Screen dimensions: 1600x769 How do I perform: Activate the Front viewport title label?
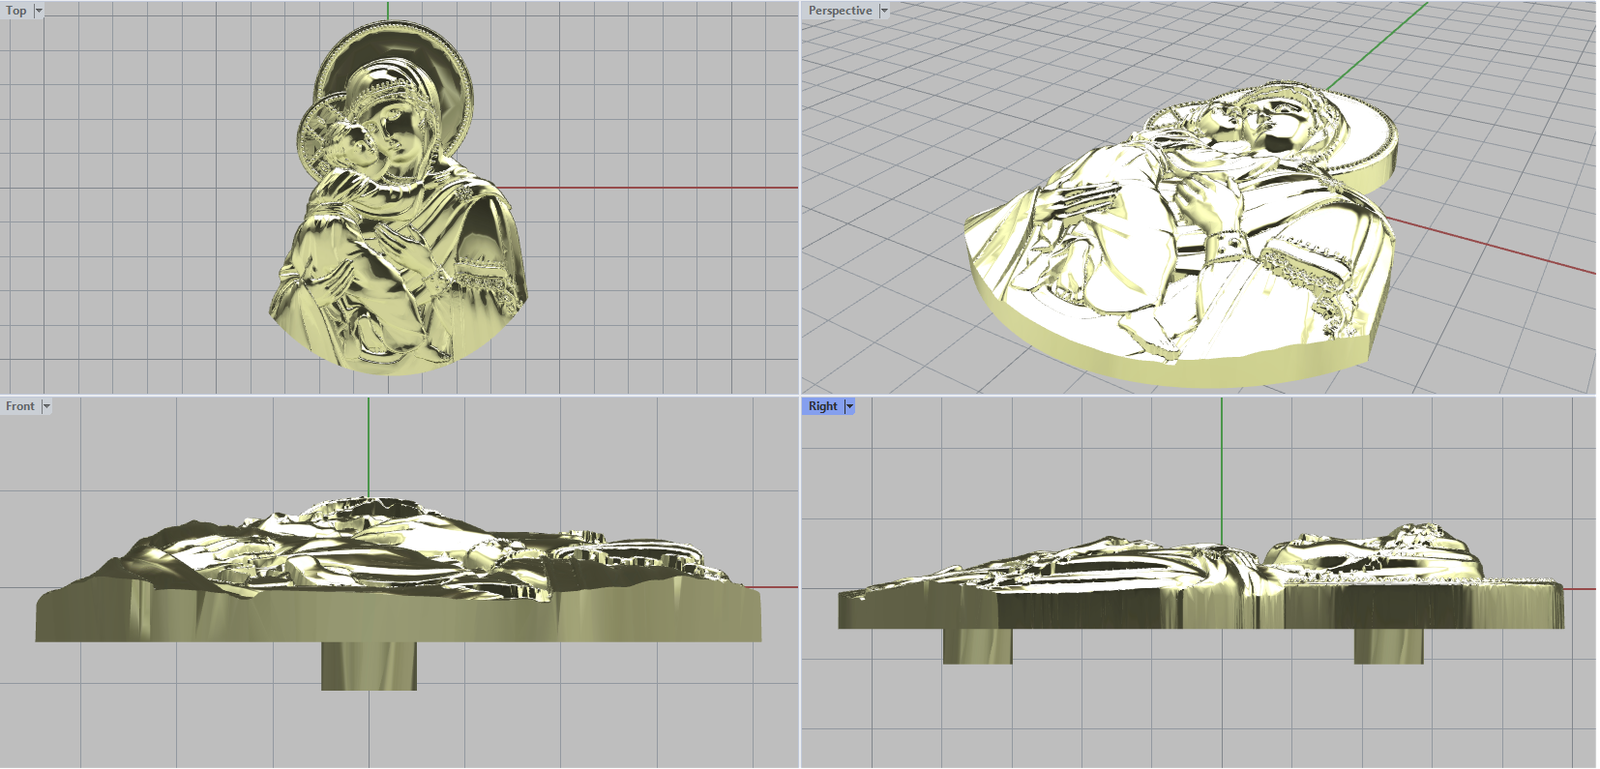(20, 406)
